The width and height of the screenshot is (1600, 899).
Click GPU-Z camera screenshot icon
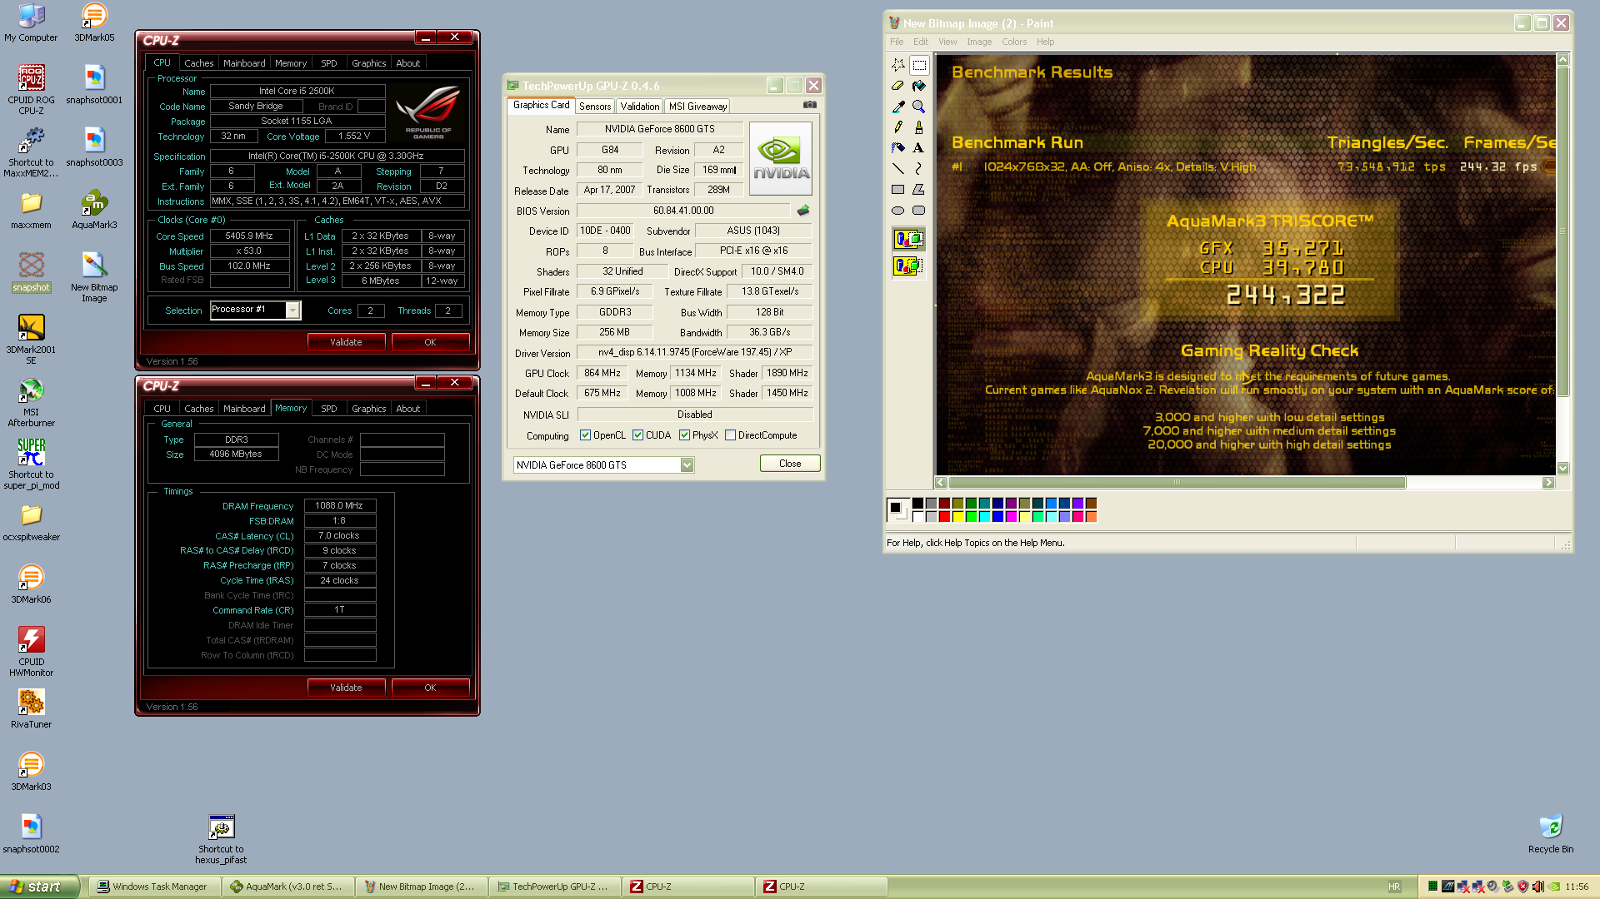(810, 104)
